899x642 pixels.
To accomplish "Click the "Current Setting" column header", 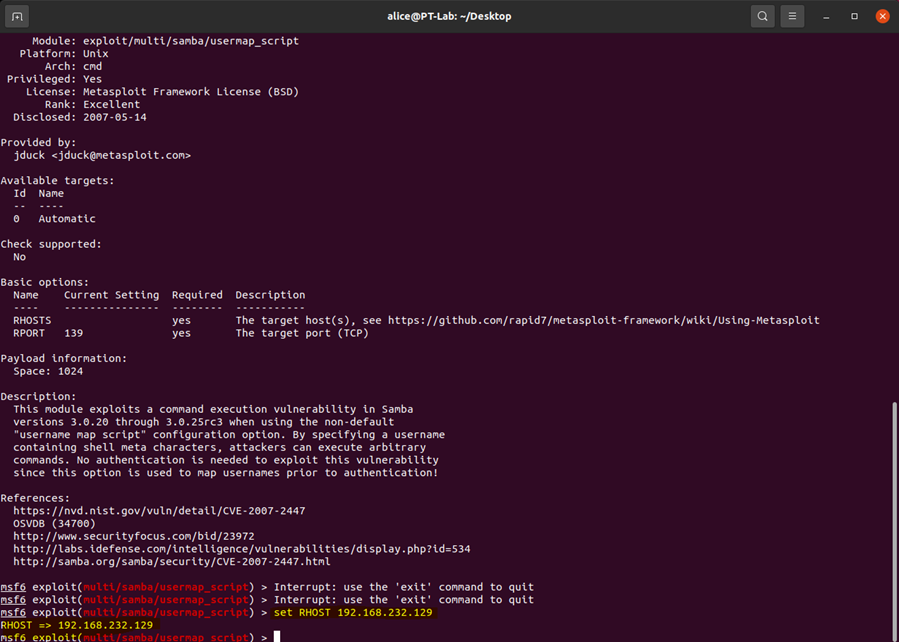I will click(x=112, y=295).
